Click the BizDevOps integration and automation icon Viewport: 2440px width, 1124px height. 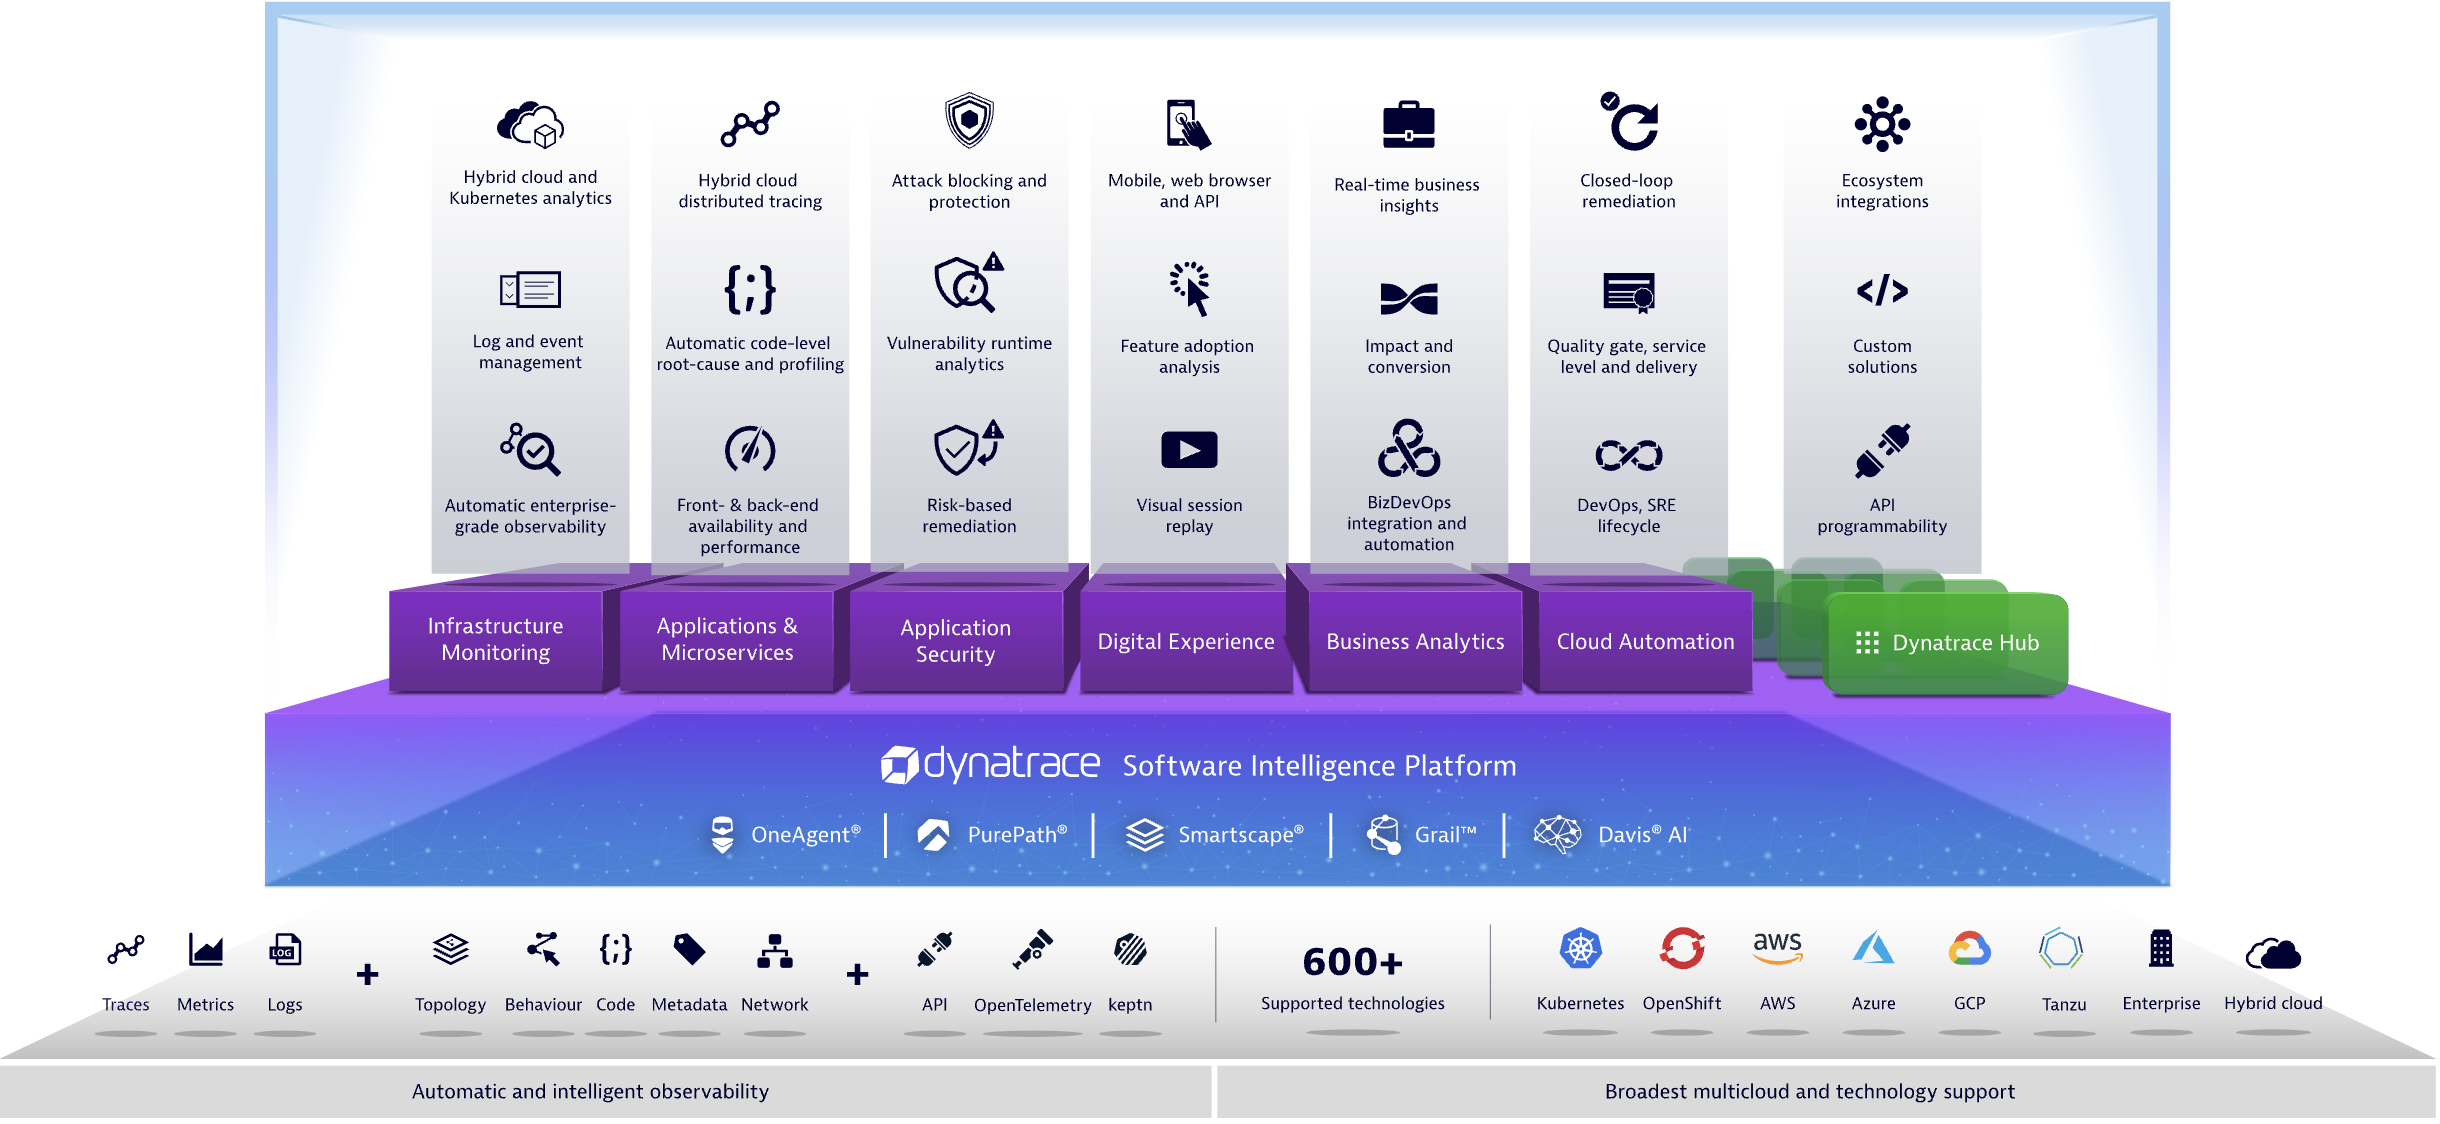pyautogui.click(x=1408, y=448)
